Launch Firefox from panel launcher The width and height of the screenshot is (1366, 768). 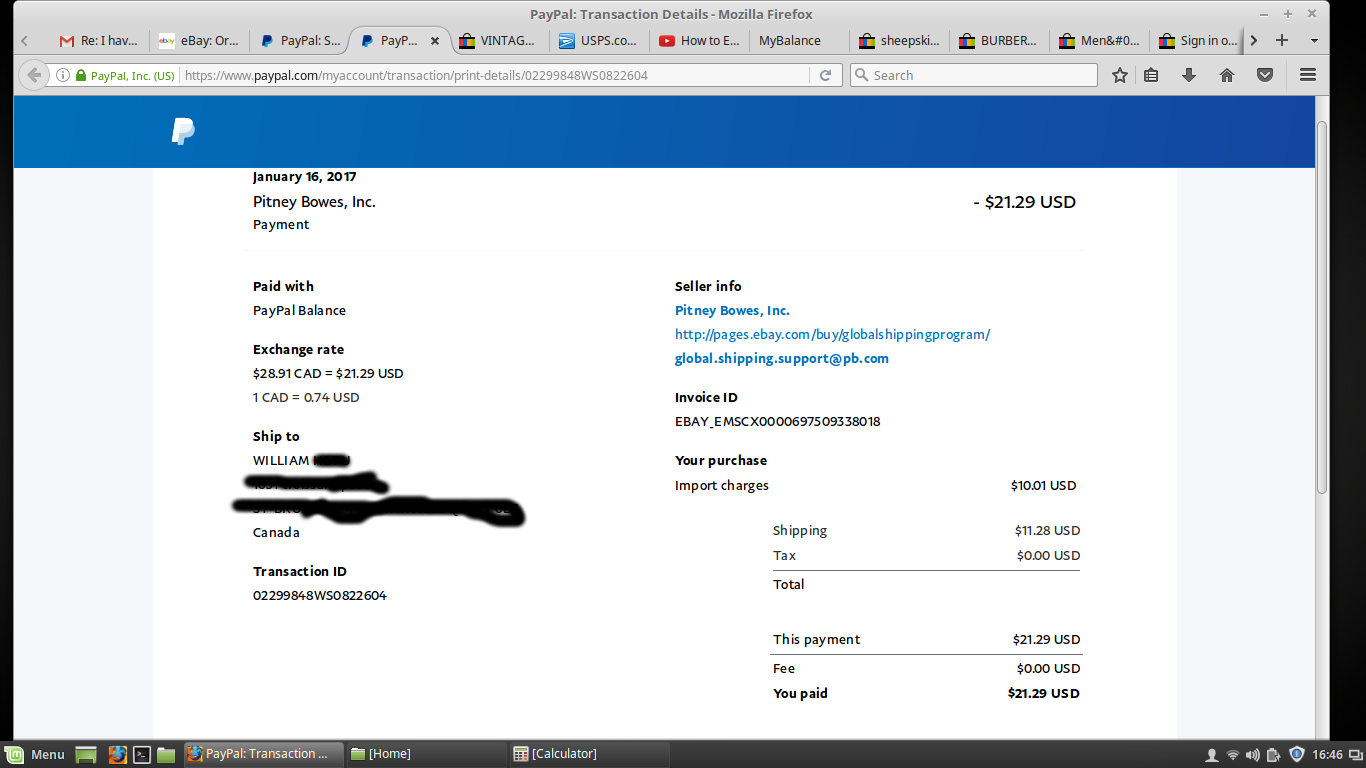(x=118, y=754)
